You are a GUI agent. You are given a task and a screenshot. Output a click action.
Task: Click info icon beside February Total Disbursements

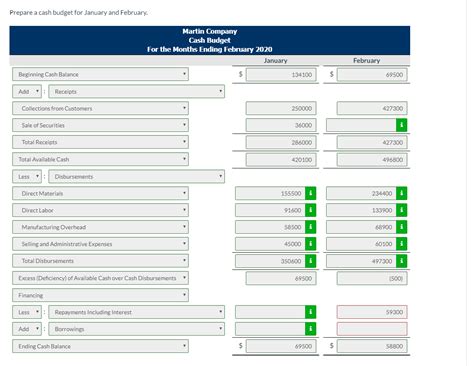(401, 261)
